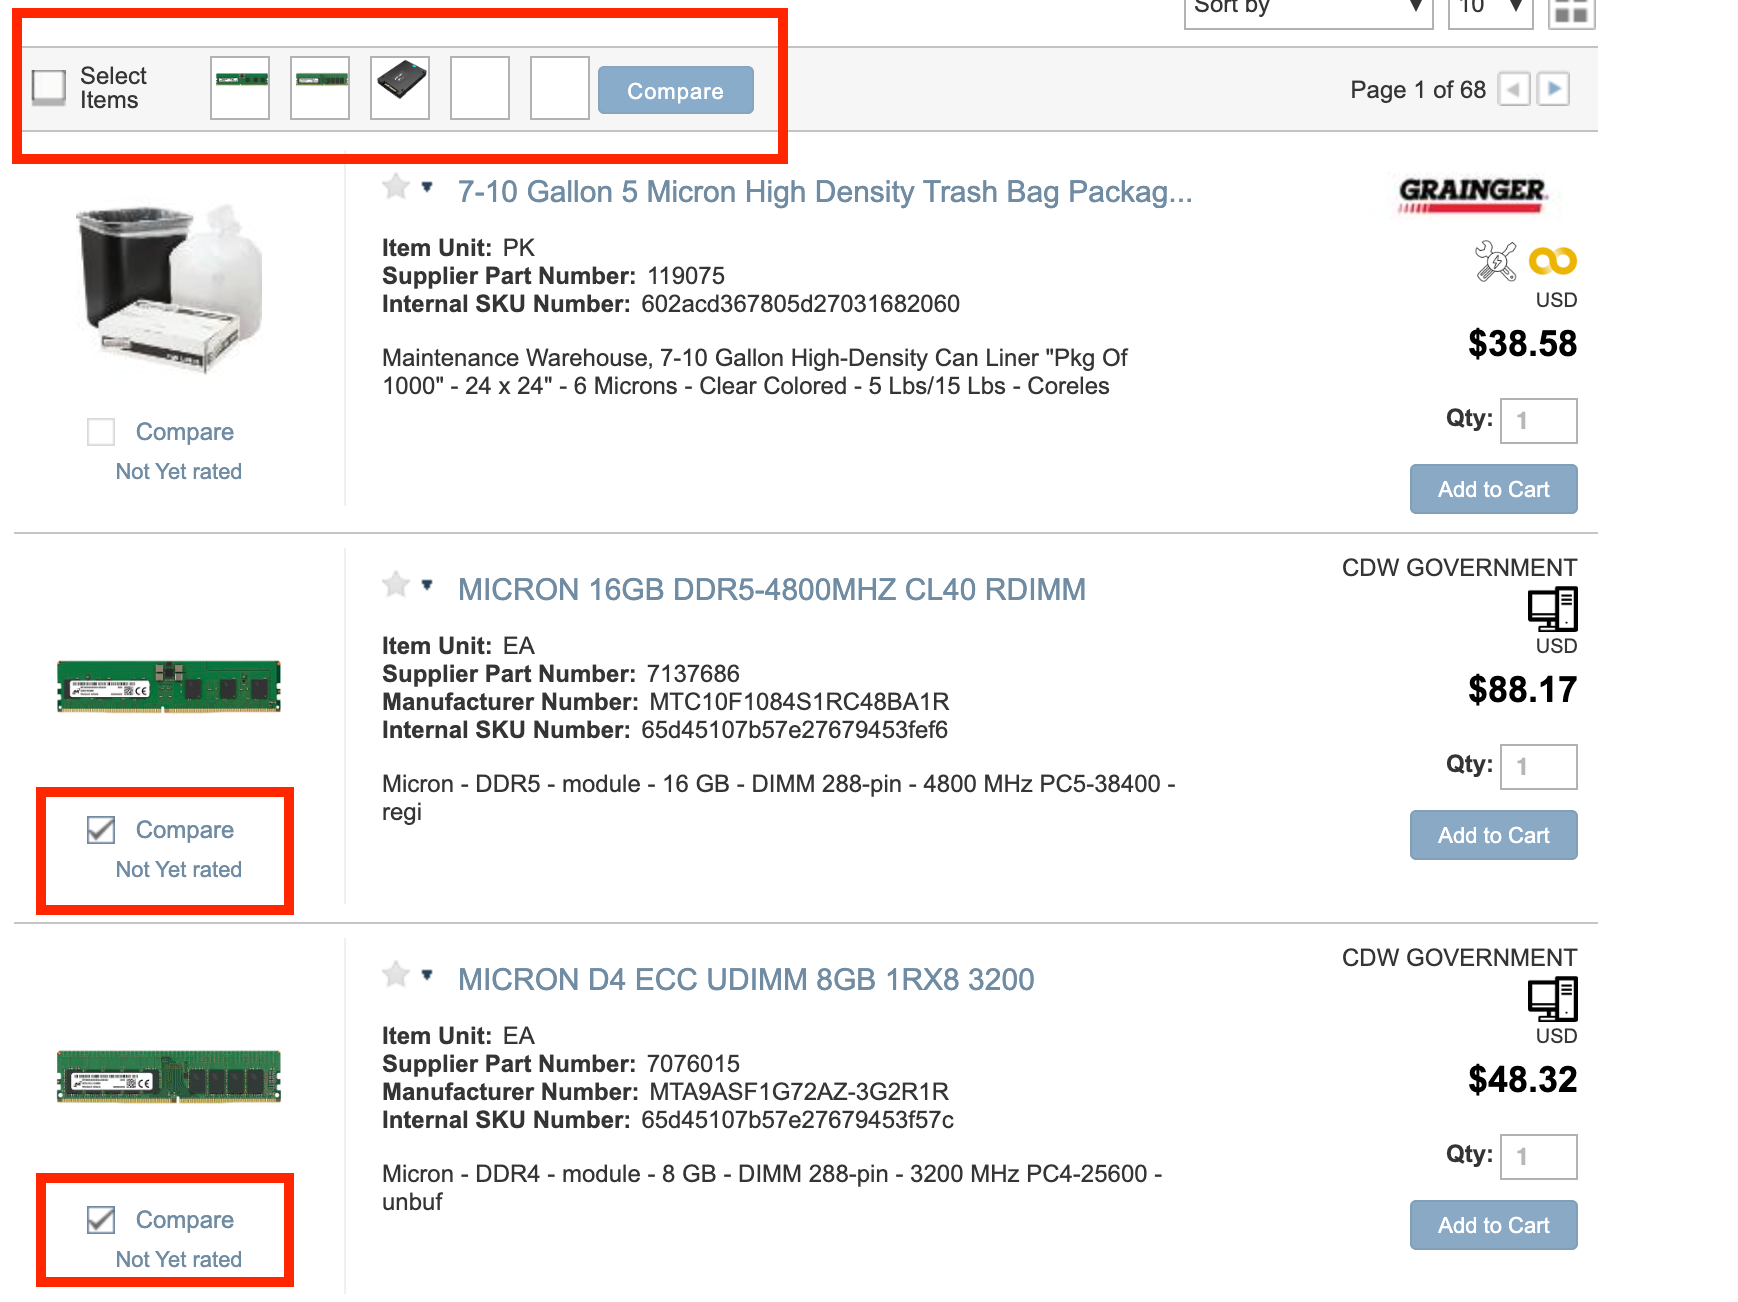Image resolution: width=1738 pixels, height=1302 pixels.
Task: Click CDW GOVERNMENT above the $48.32 price
Action: [x=1459, y=958]
